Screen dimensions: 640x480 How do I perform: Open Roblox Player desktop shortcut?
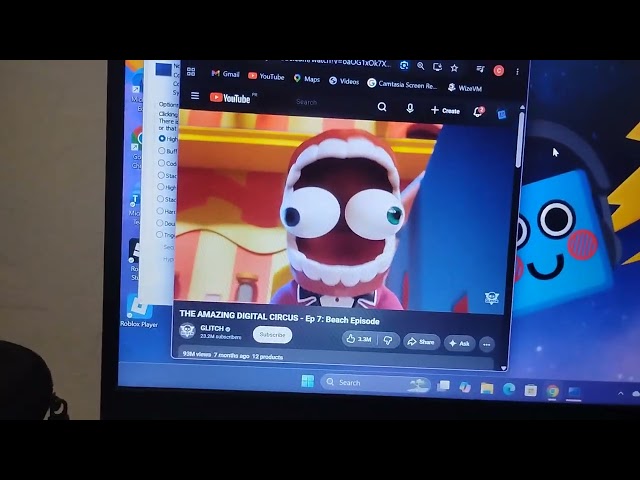139,311
